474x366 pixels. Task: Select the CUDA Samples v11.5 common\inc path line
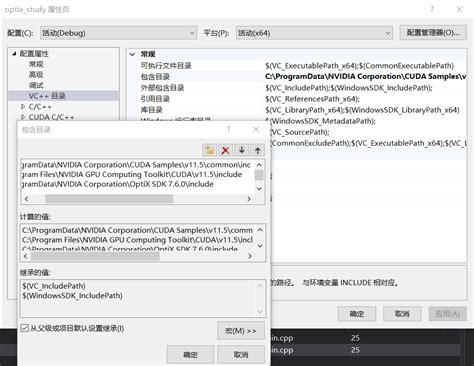click(x=136, y=165)
